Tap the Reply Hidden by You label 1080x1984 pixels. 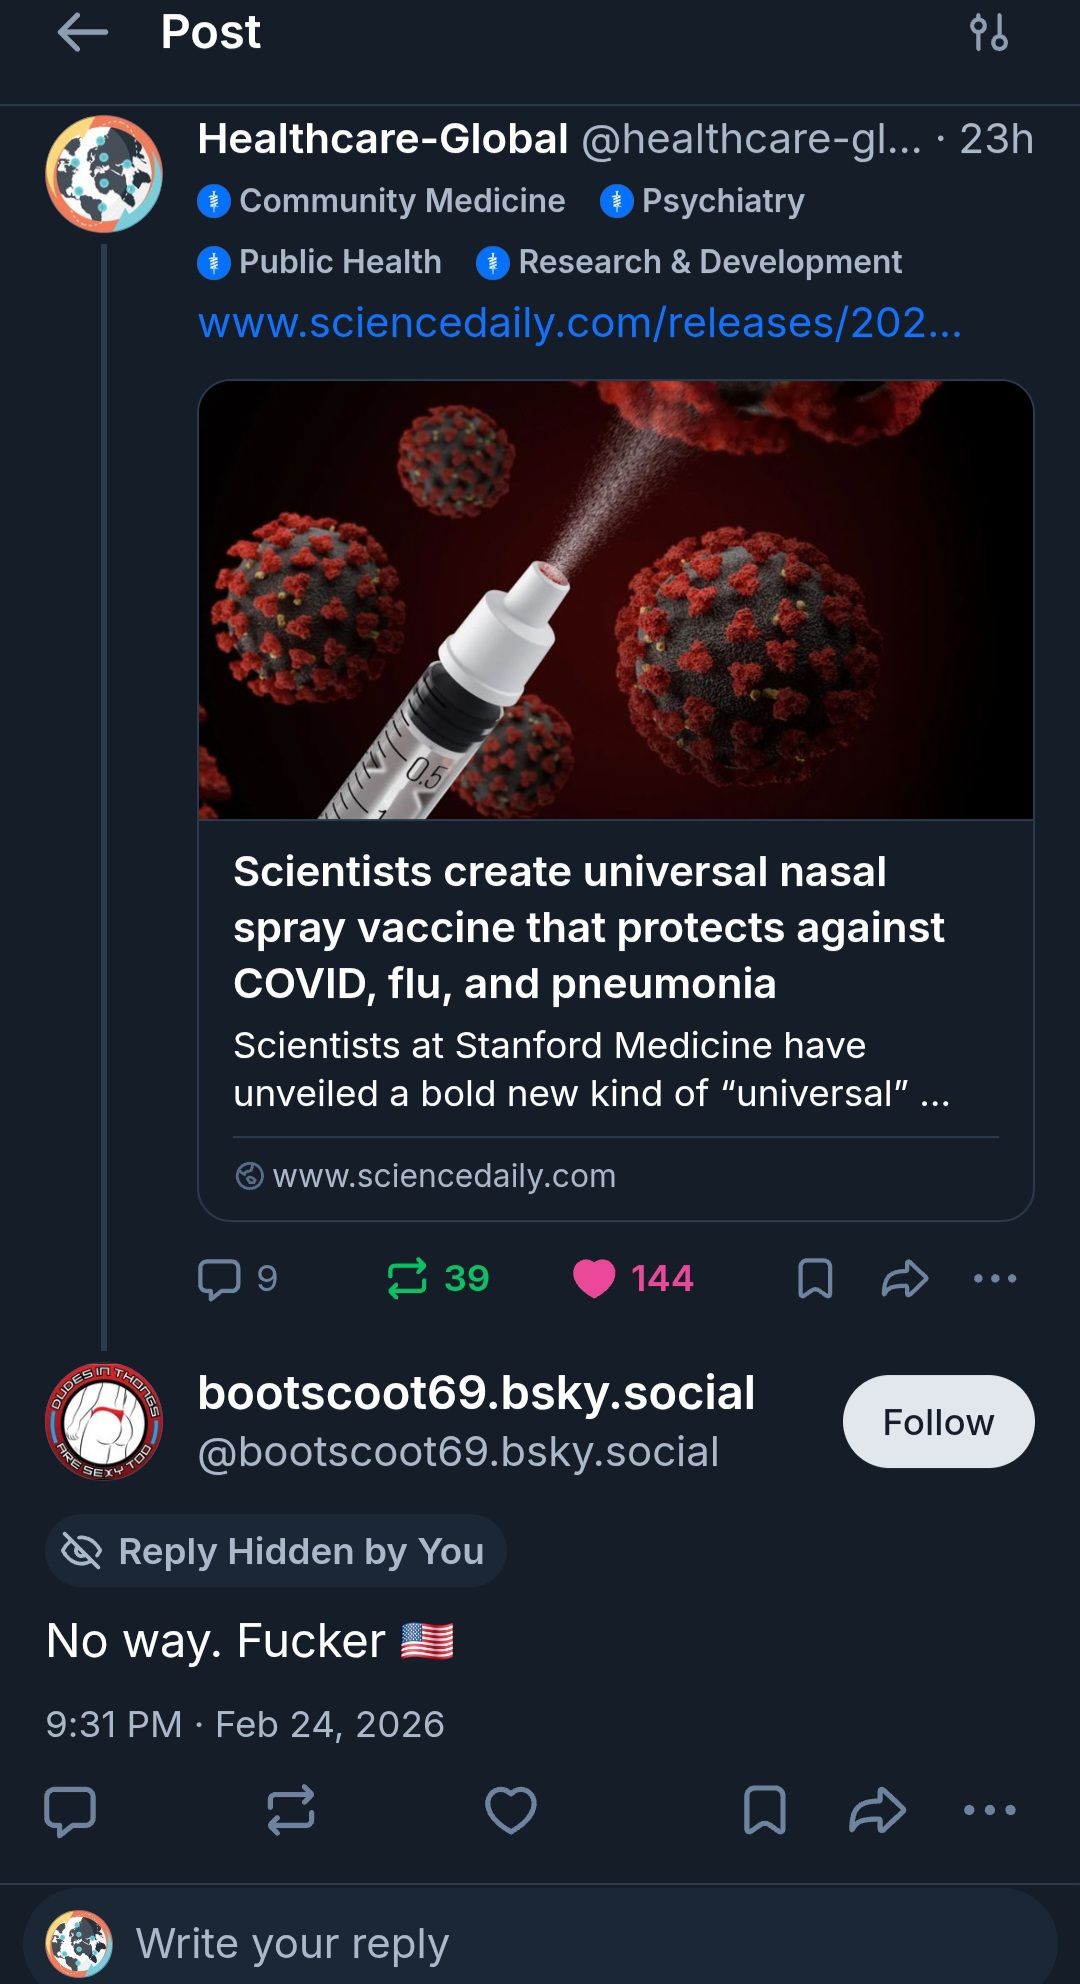point(276,1551)
